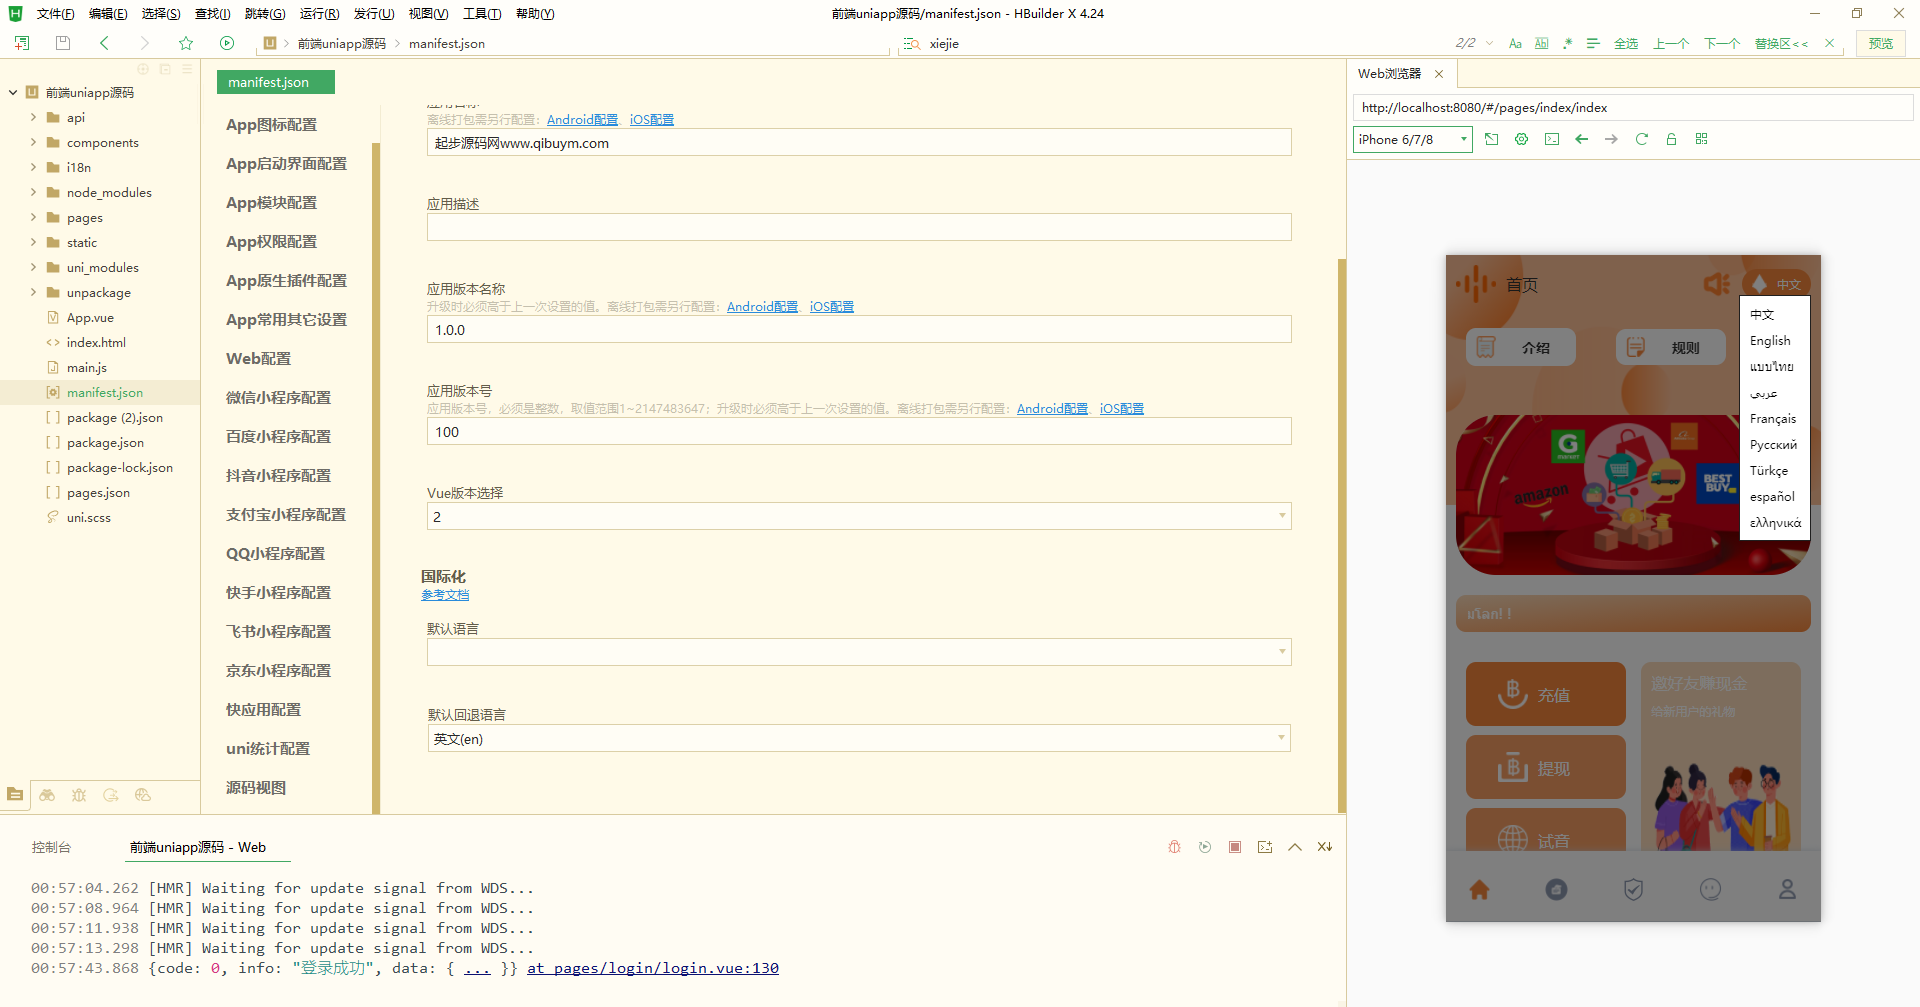Select English in the language list

click(x=1770, y=341)
